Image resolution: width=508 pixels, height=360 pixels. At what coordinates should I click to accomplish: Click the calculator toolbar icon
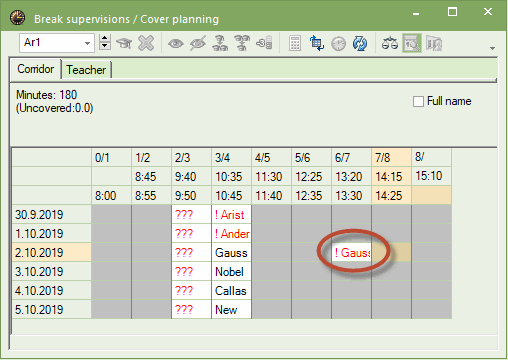[x=295, y=44]
